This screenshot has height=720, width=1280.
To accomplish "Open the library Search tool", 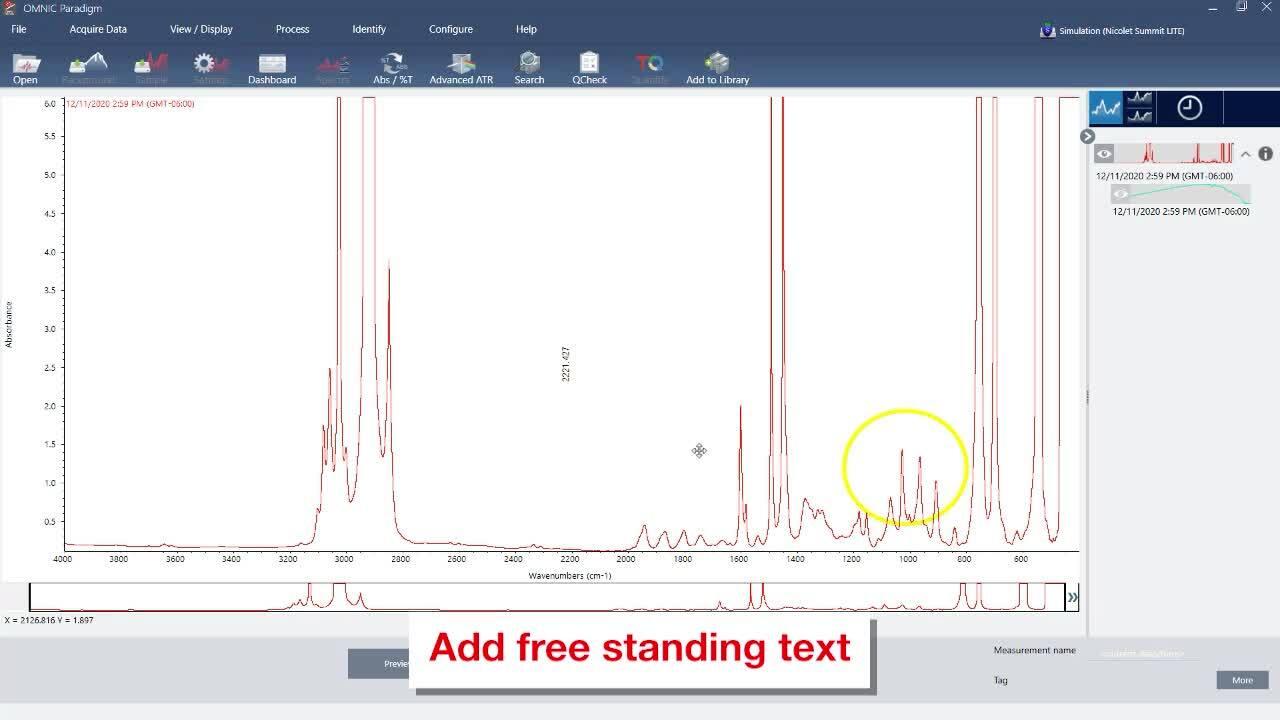I will click(528, 66).
